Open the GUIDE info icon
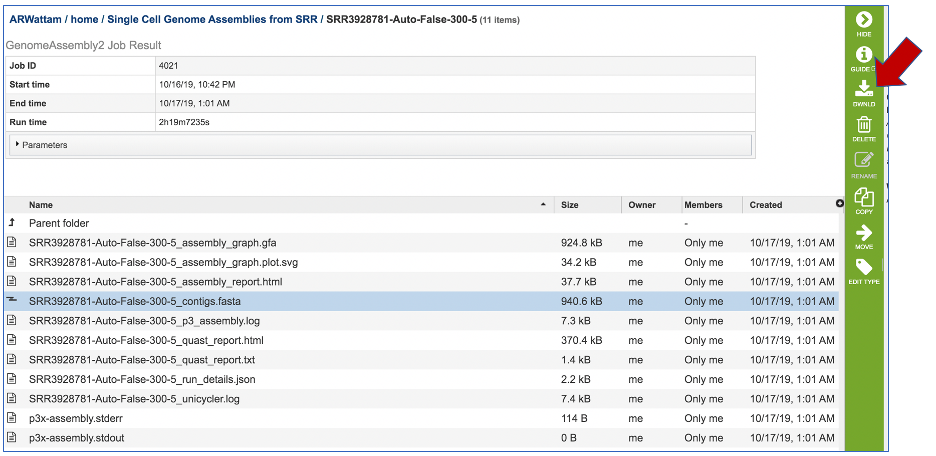Viewport: 936px width, 456px height. click(x=864, y=55)
